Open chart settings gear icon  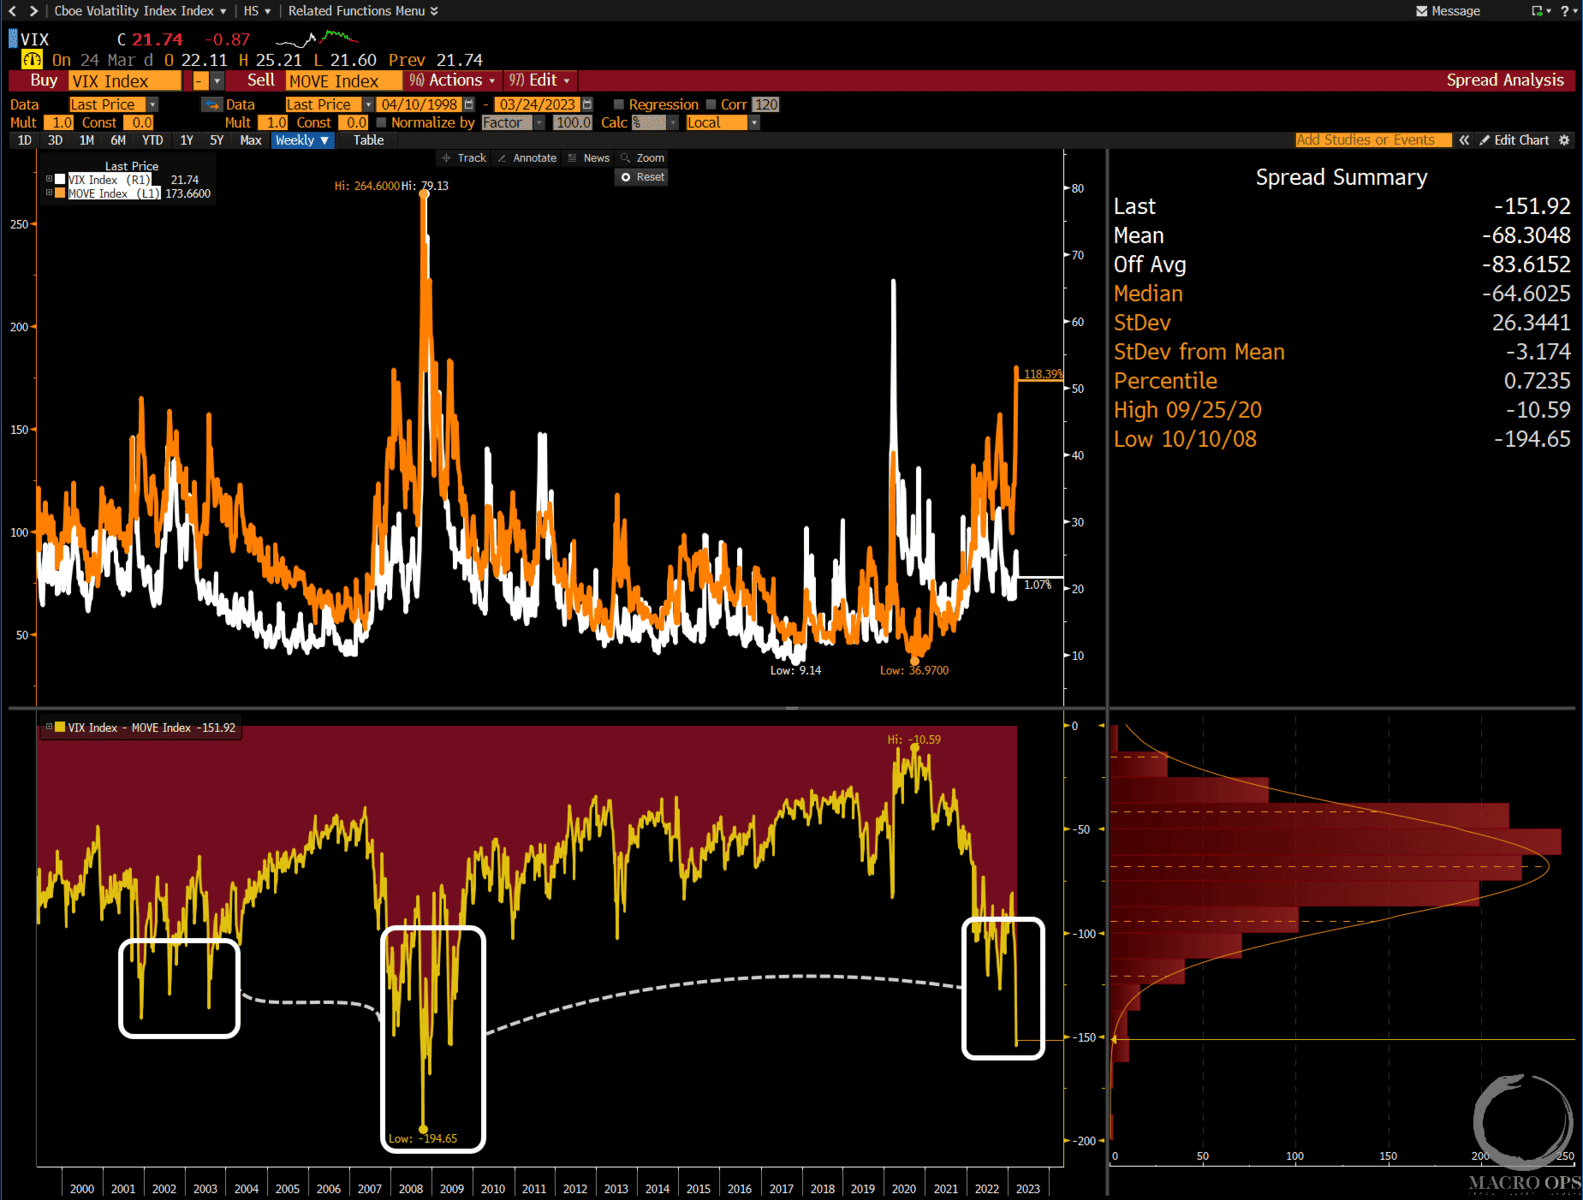(x=1565, y=140)
